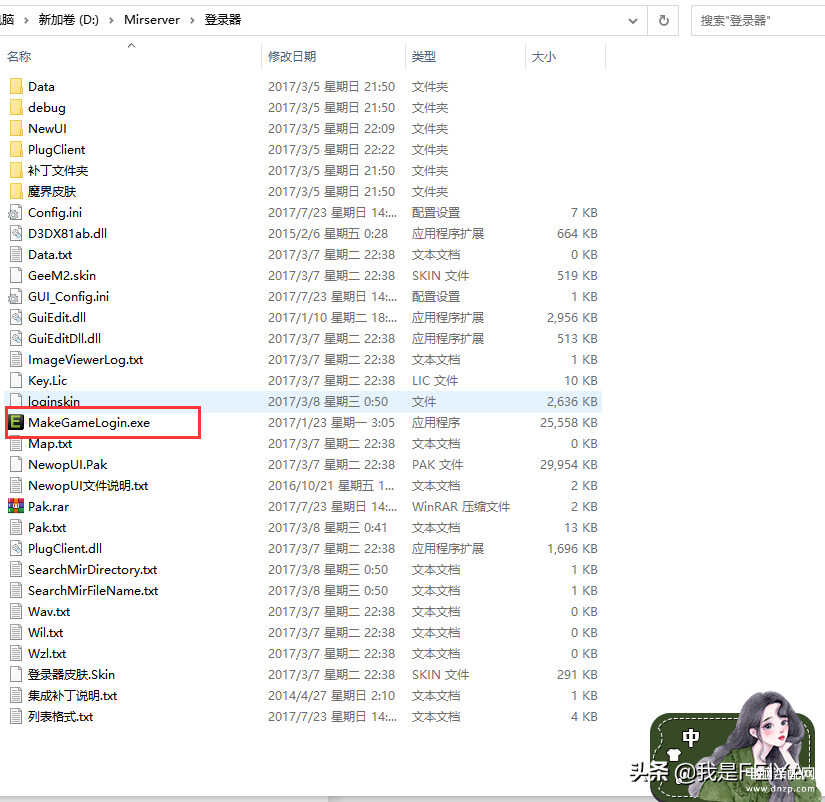This screenshot has width=825, height=802.
Task: Expand the chevron before 新加卷 (D:)
Action: (26, 20)
